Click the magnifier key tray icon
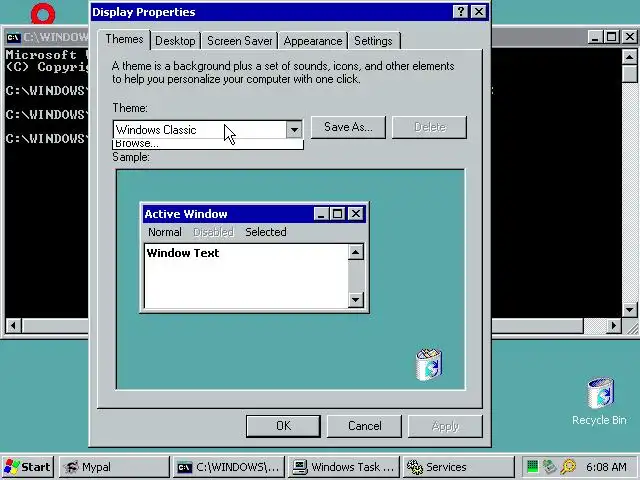 pos(568,466)
